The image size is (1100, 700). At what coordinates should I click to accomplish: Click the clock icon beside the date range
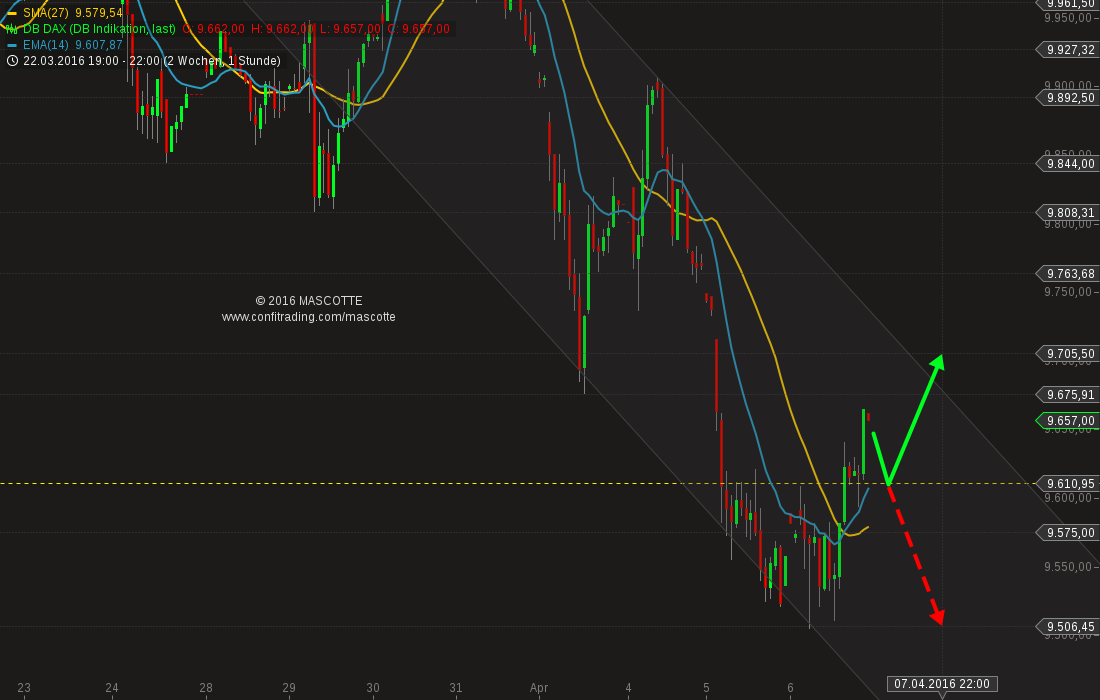pos(12,61)
